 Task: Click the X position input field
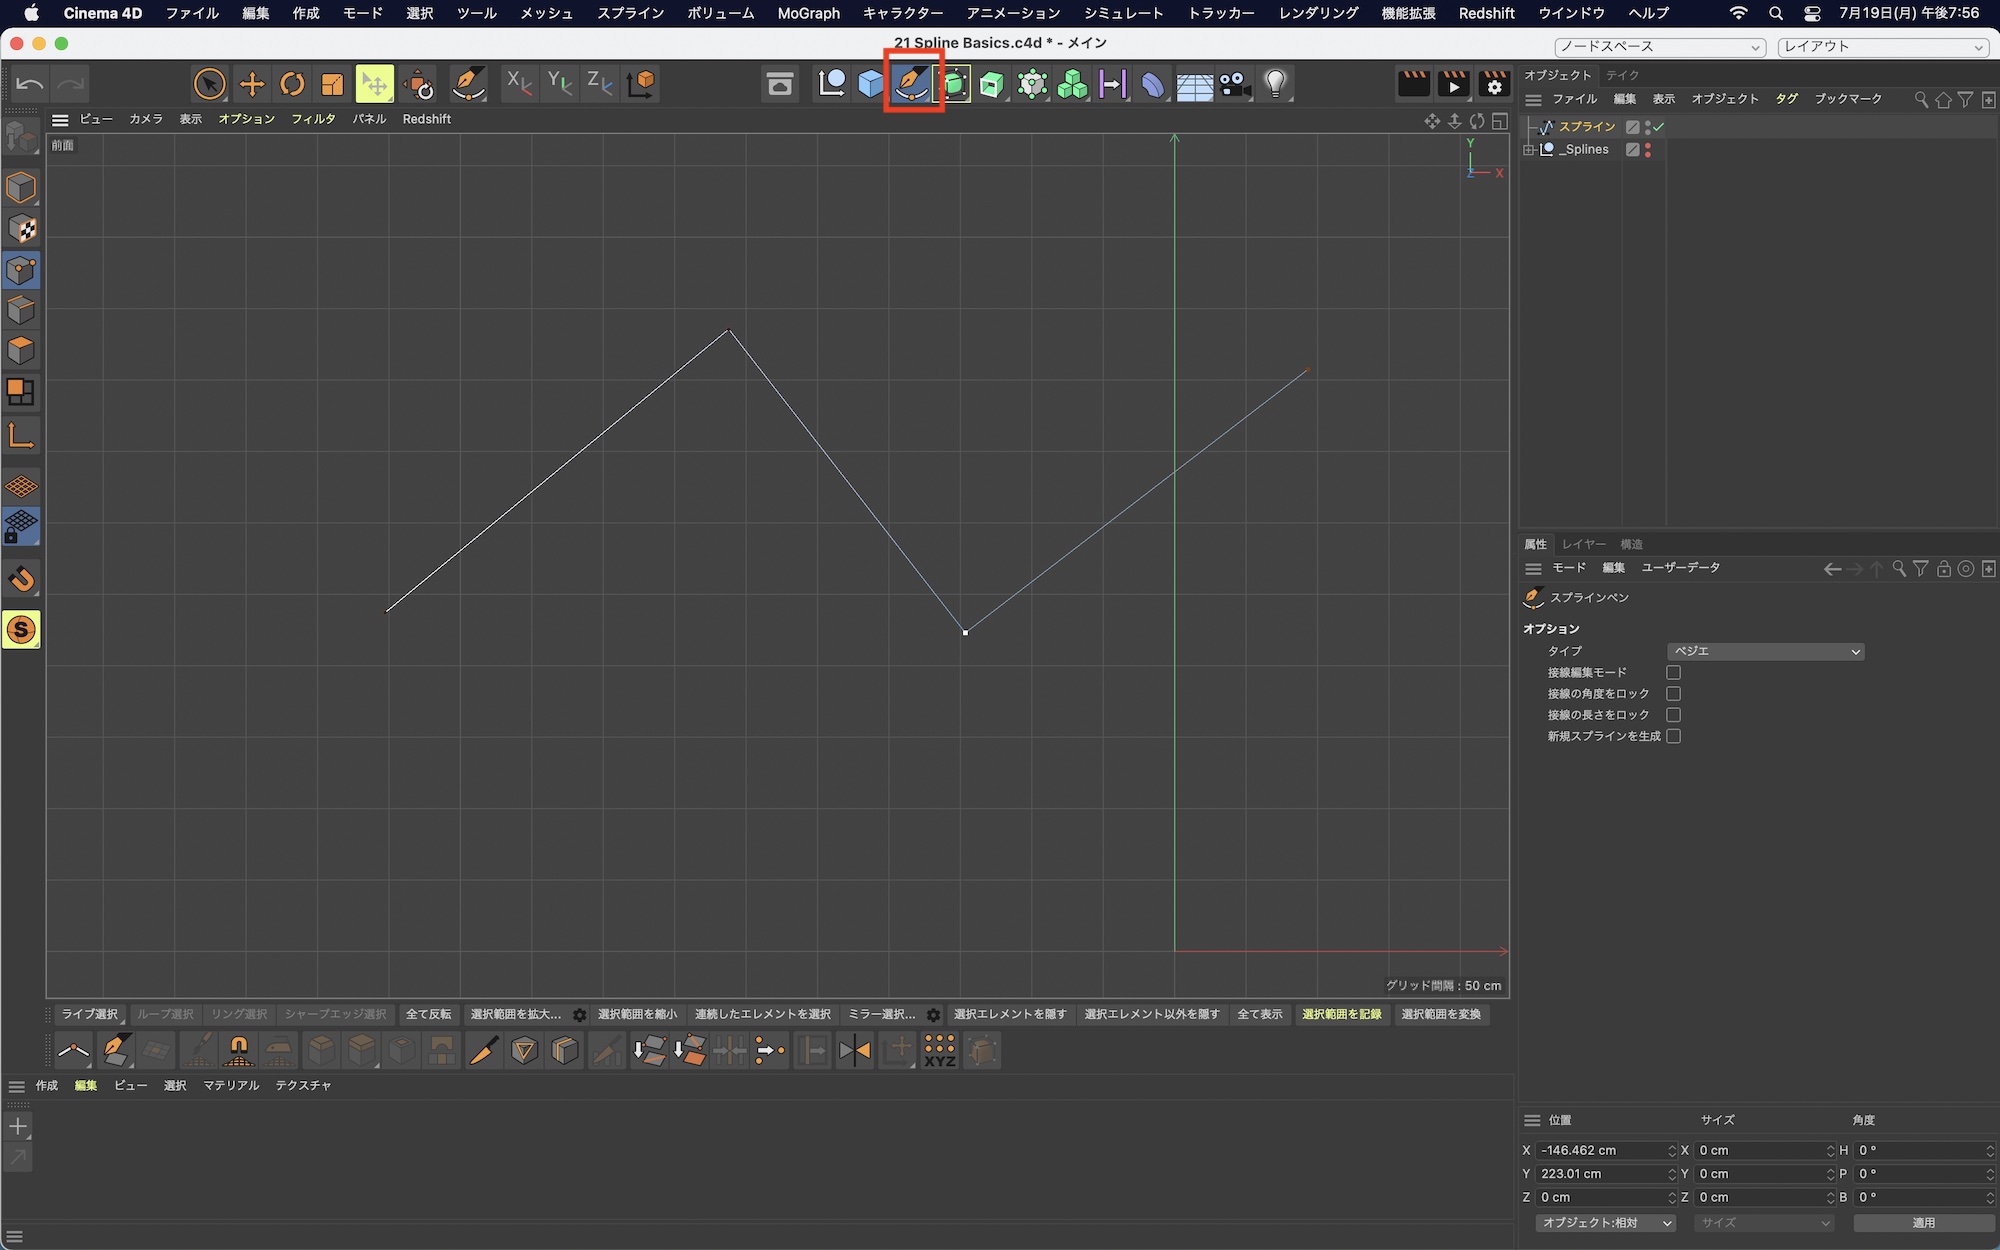1600,1150
